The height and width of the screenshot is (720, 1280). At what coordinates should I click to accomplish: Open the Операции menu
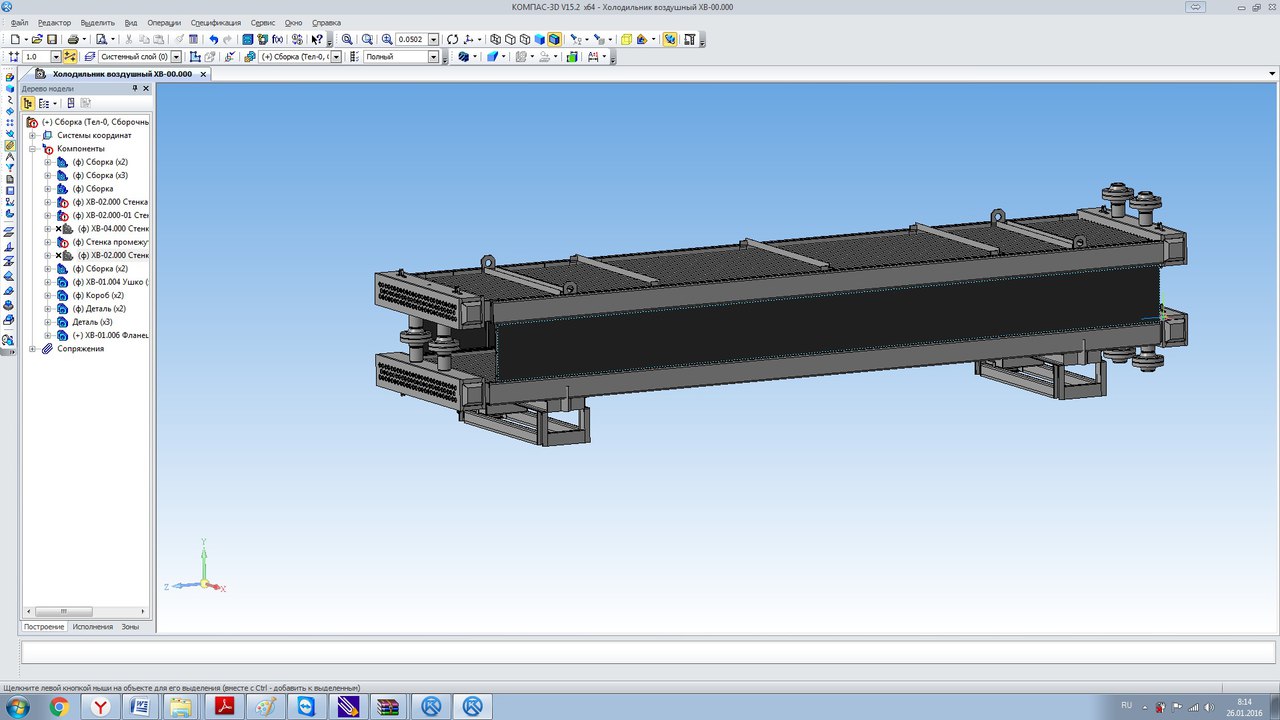(164, 22)
